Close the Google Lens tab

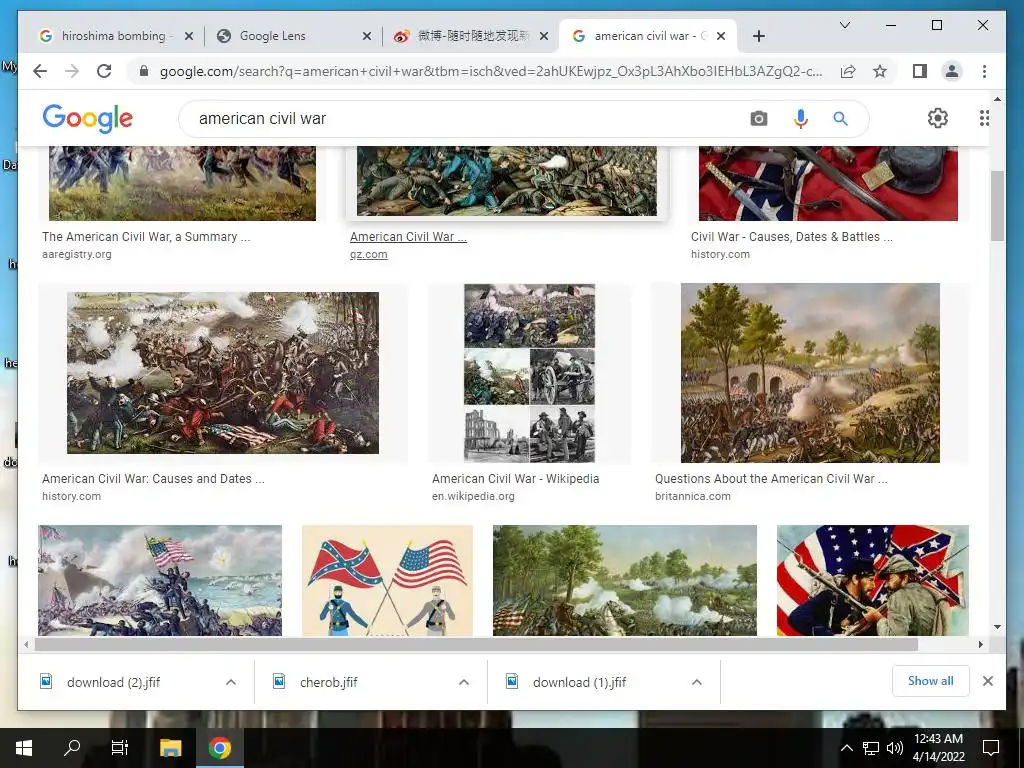coord(367,36)
